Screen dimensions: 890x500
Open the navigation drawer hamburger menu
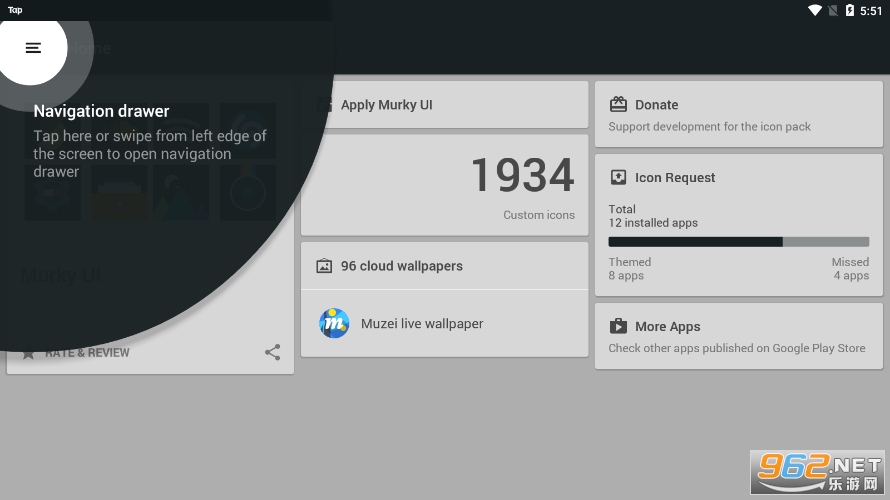[x=33, y=48]
